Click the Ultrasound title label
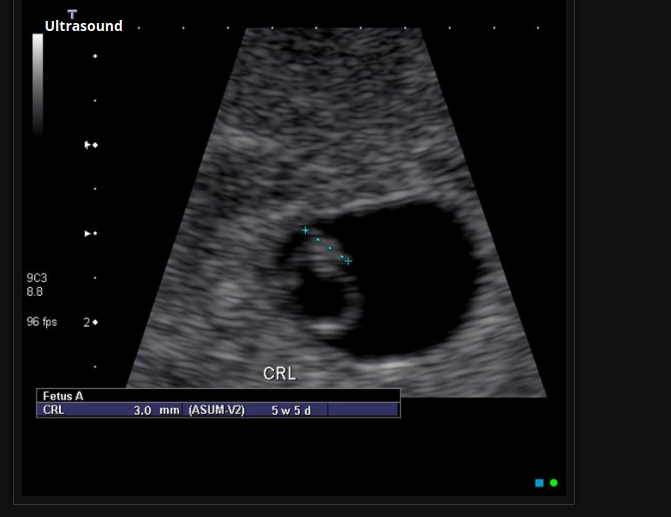Image resolution: width=671 pixels, height=517 pixels. (84, 26)
